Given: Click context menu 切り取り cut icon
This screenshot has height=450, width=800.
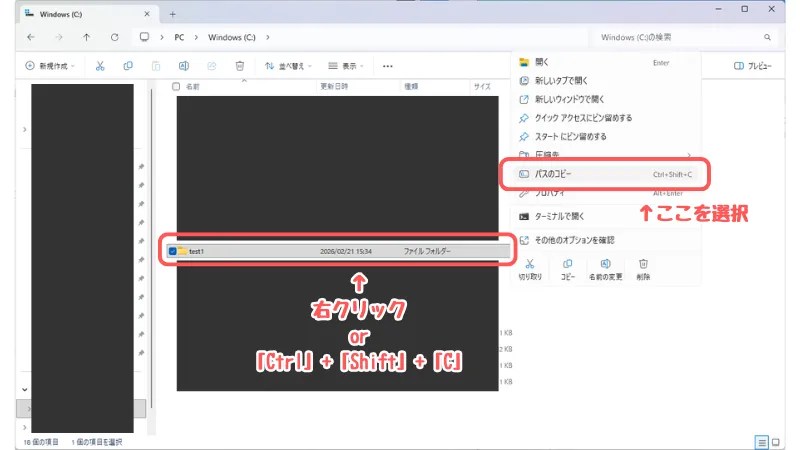Looking at the screenshot, I should coord(530,264).
